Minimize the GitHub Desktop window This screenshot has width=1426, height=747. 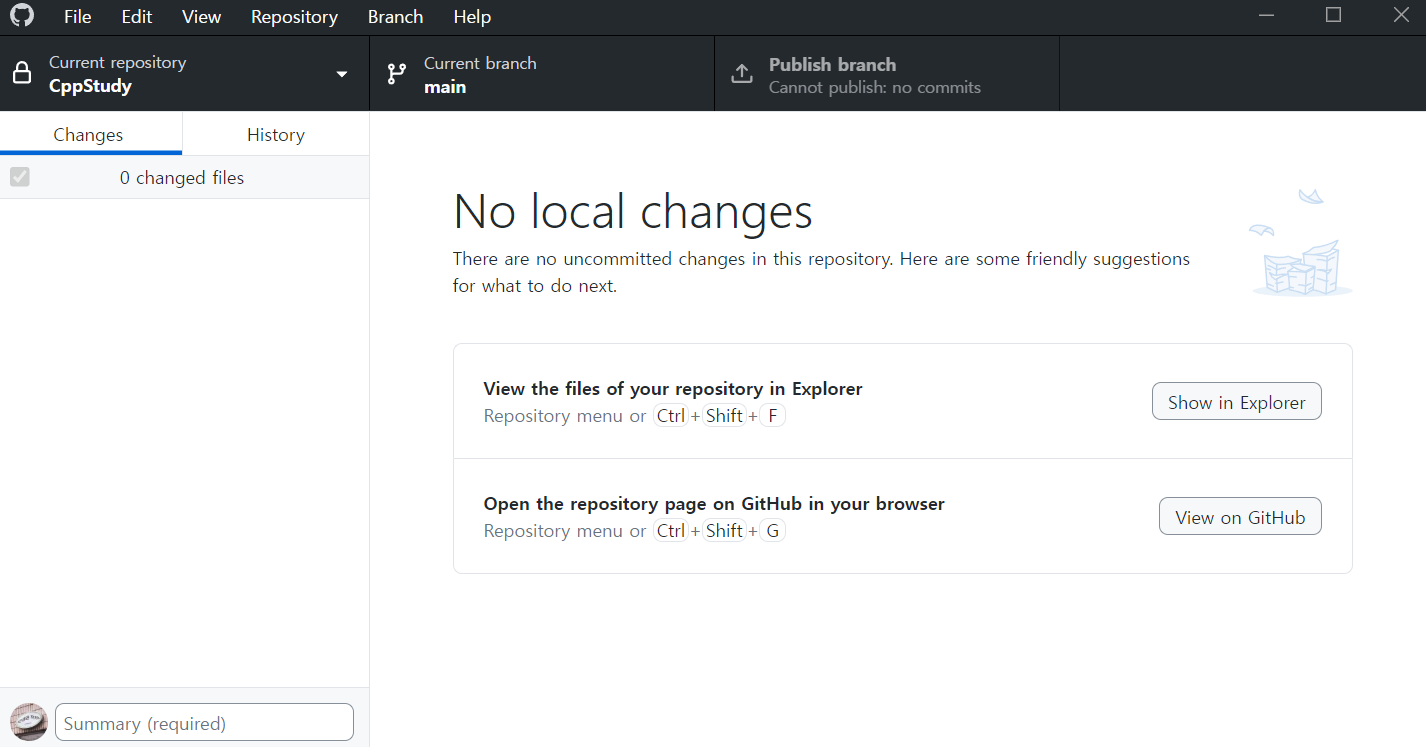pos(1267,16)
